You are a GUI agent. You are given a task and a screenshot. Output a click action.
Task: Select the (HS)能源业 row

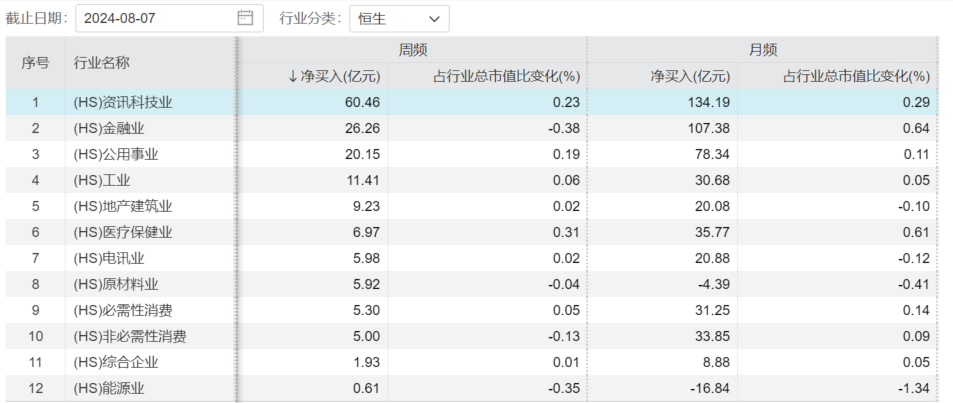(110, 388)
